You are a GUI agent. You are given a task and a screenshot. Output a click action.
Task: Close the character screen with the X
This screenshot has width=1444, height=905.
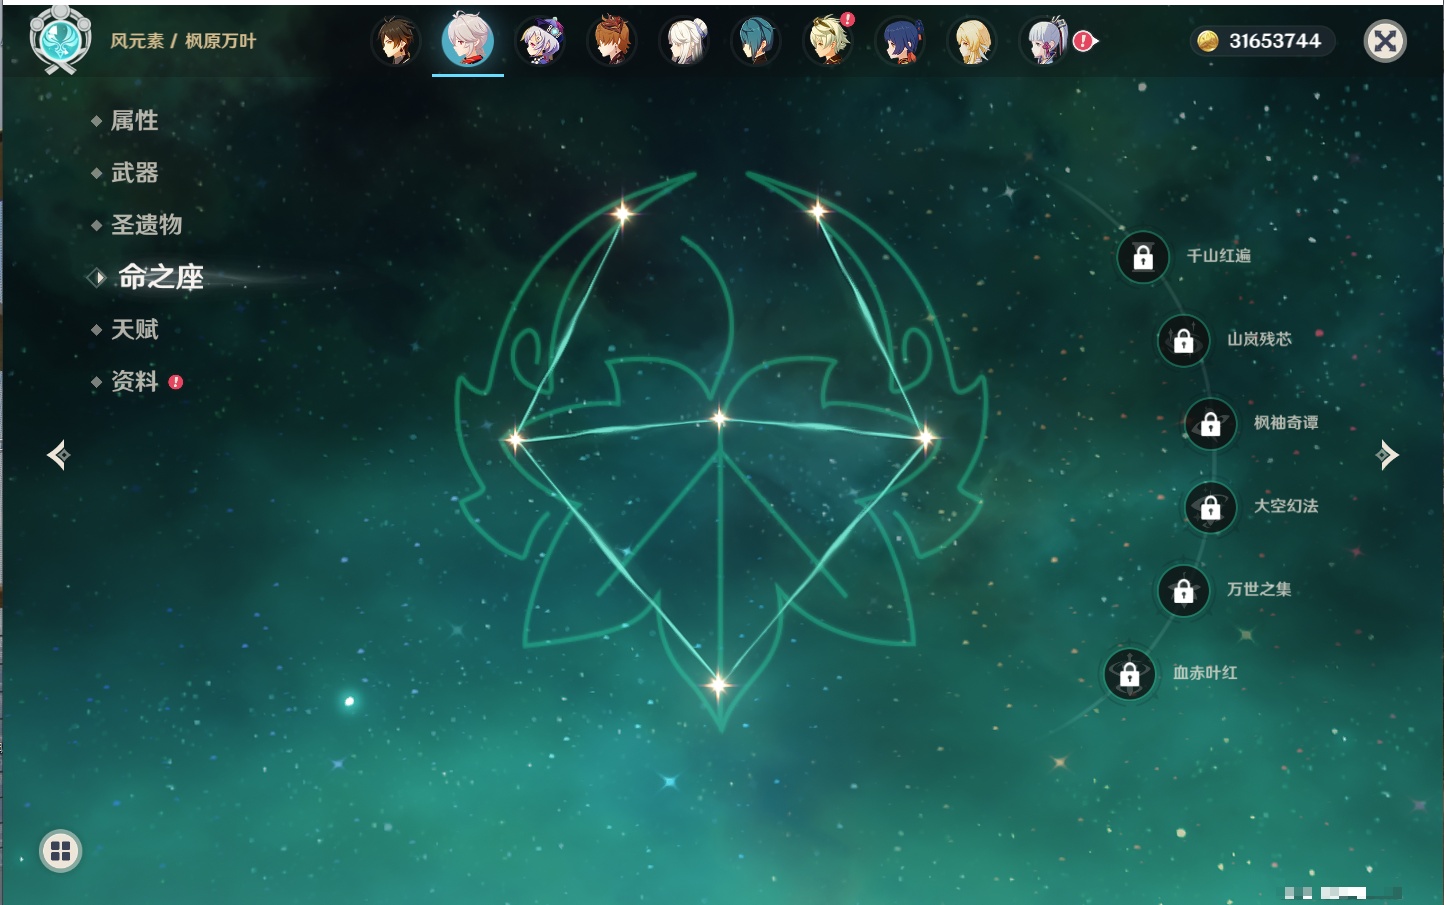click(1385, 41)
